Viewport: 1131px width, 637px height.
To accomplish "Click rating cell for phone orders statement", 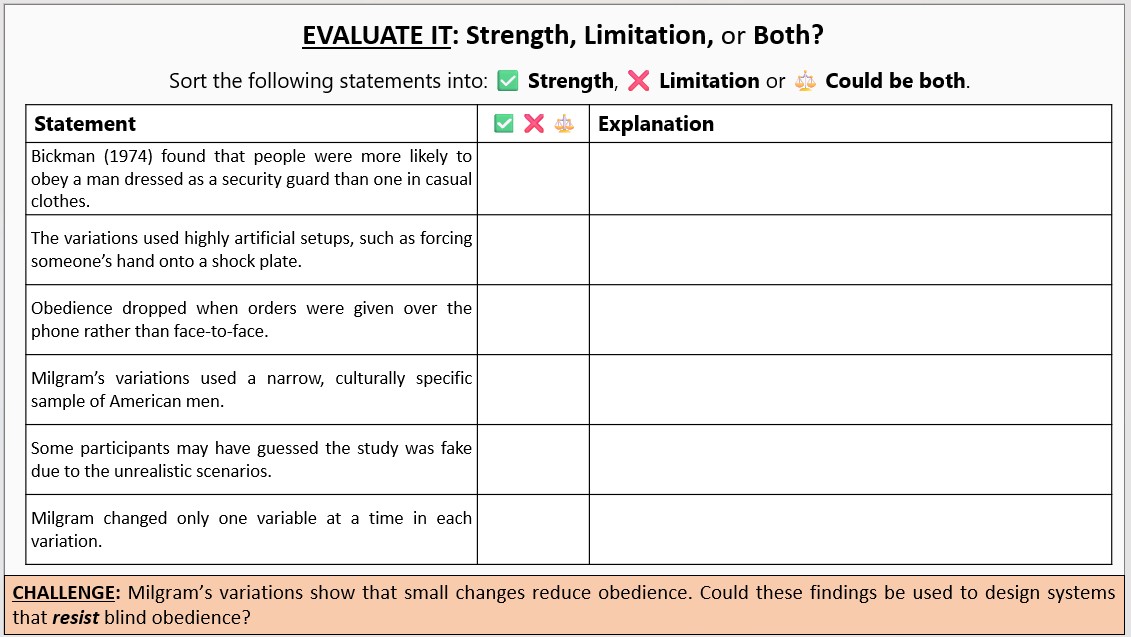I will click(x=533, y=320).
